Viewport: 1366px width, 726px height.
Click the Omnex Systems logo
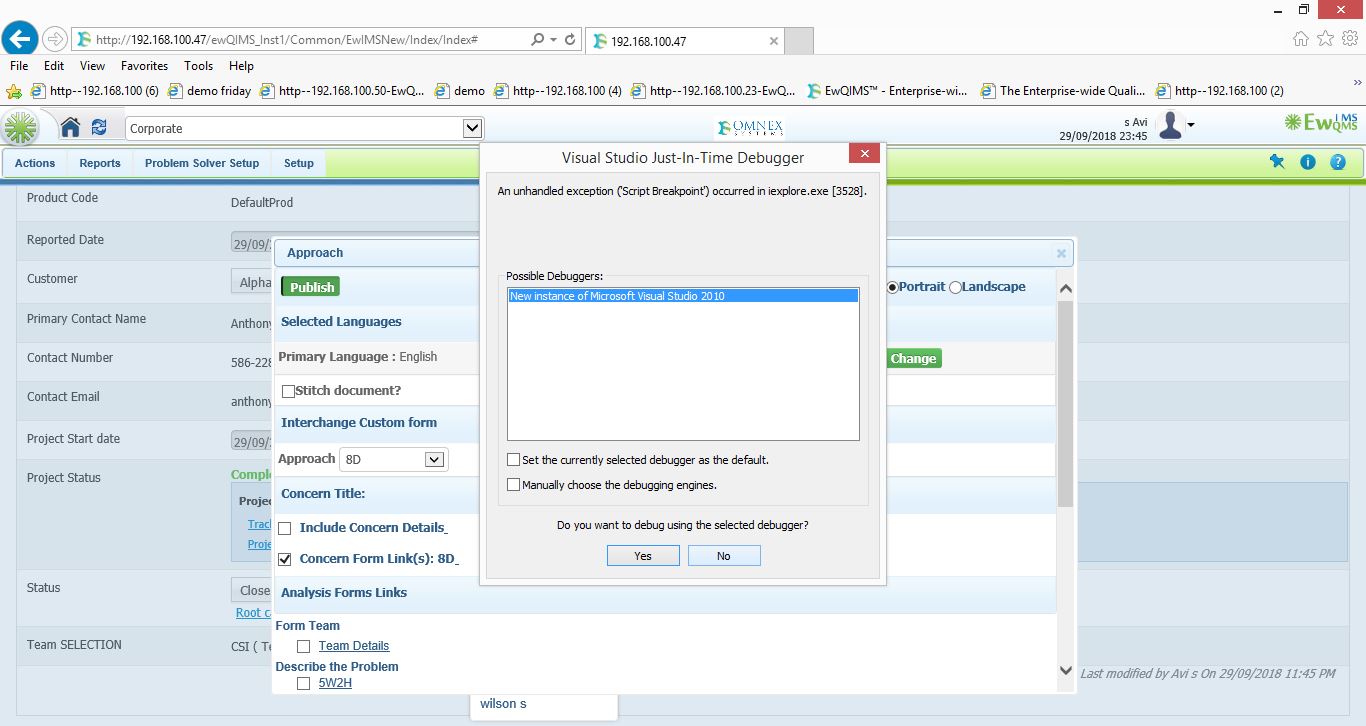(750, 128)
